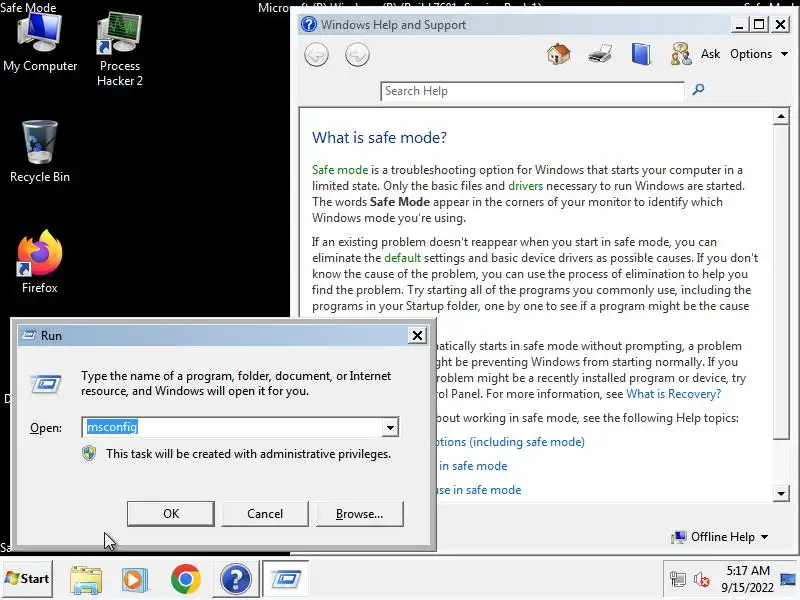Click the green drivers glossary term
800x600 pixels.
click(526, 186)
